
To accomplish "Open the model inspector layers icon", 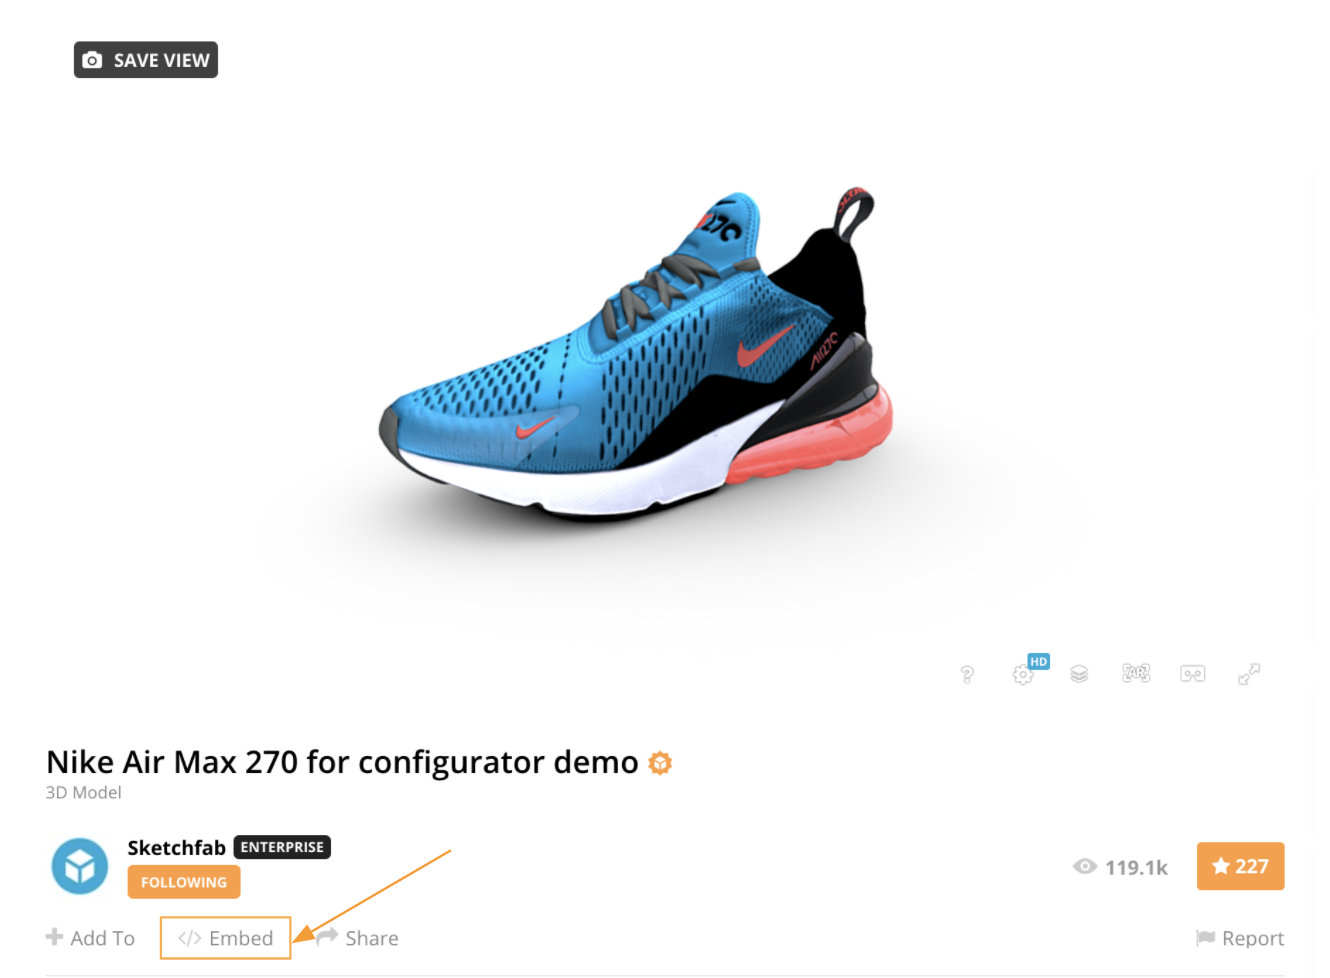I will click(x=1079, y=674).
